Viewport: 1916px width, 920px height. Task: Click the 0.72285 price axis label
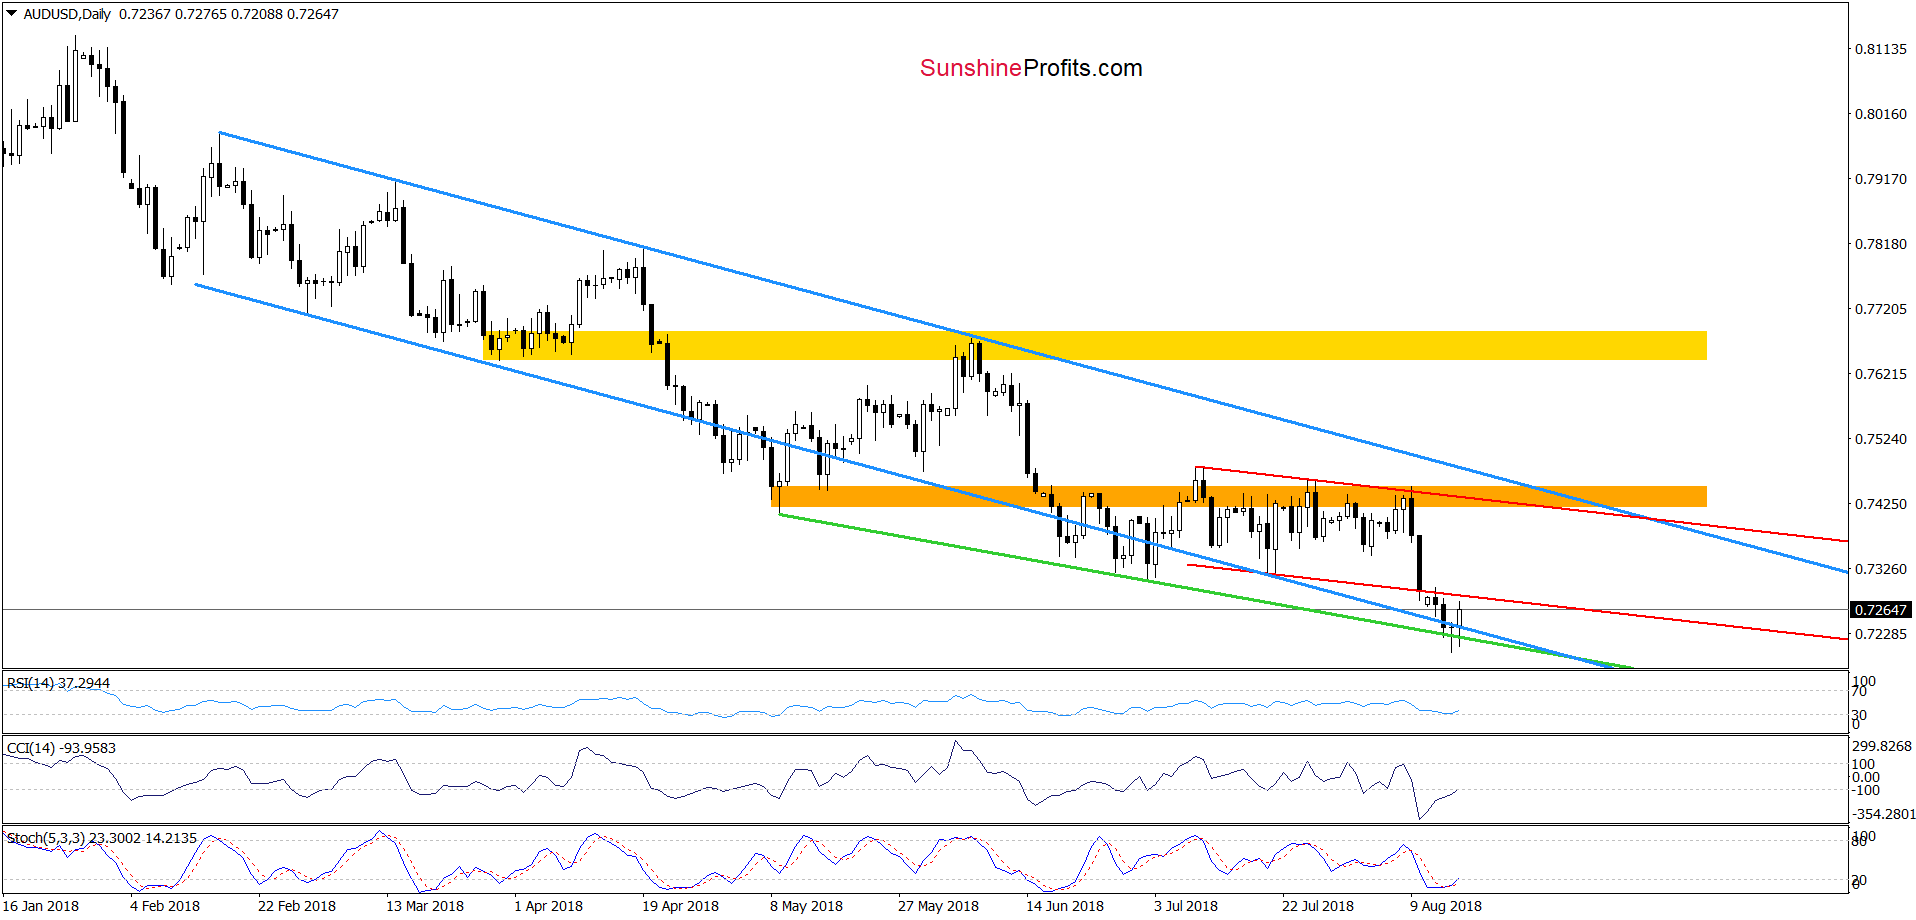click(x=1881, y=634)
